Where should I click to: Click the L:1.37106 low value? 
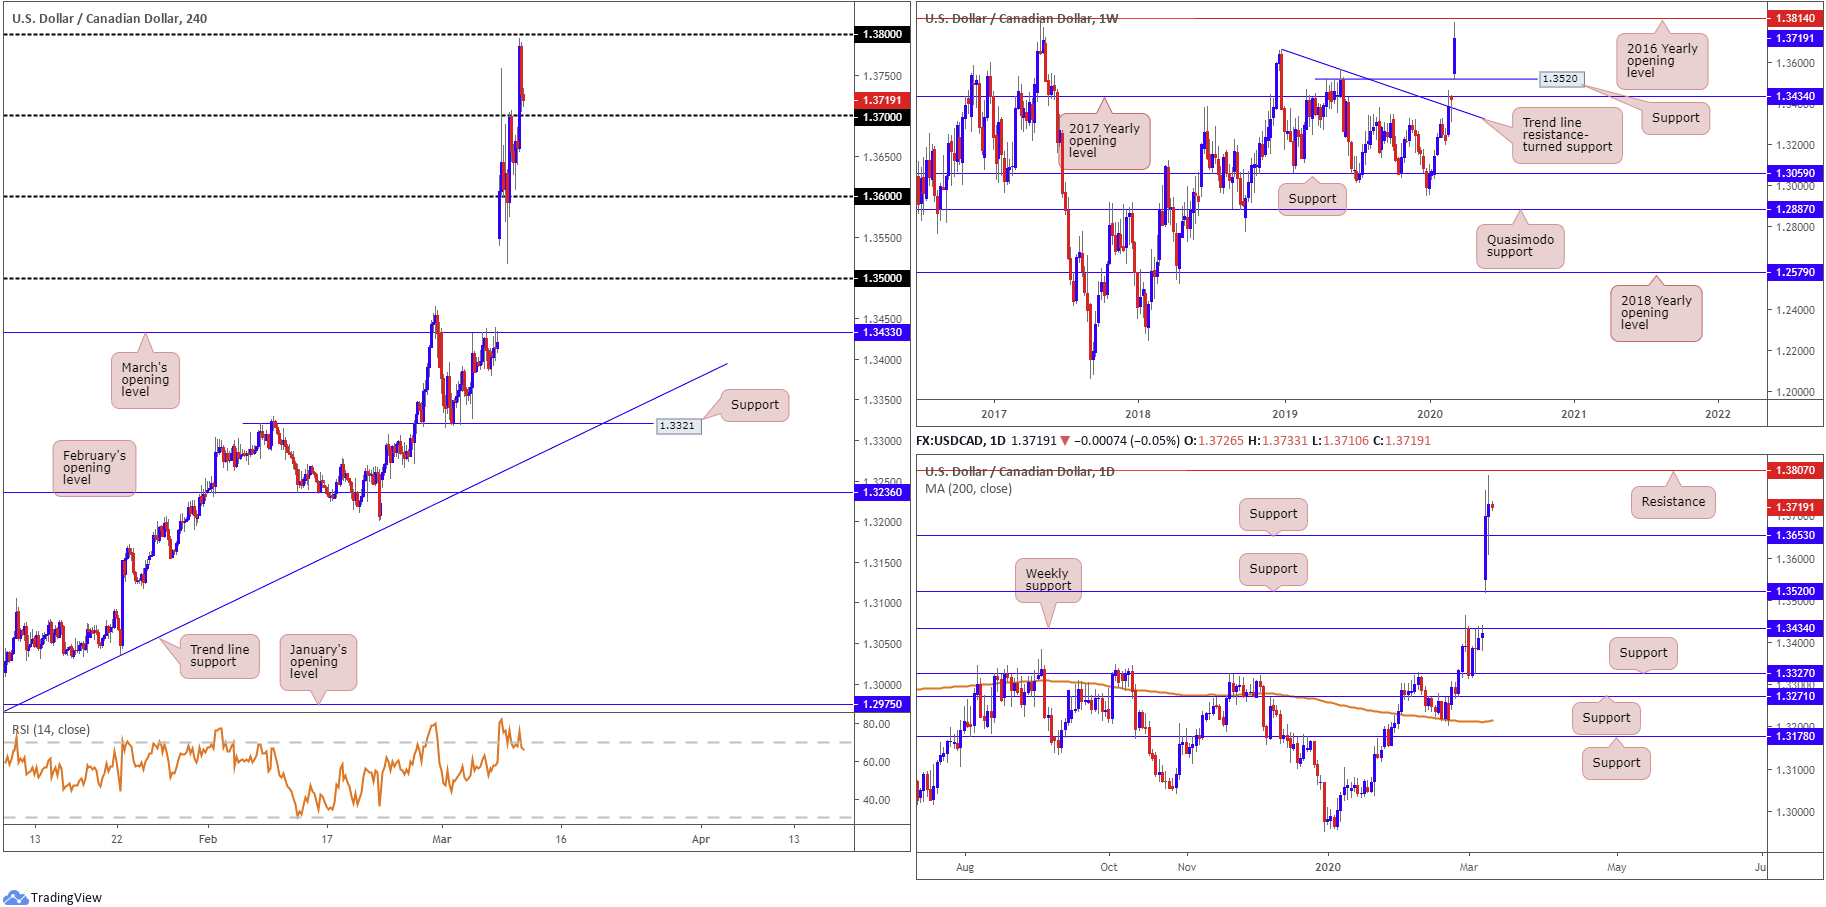1340,441
